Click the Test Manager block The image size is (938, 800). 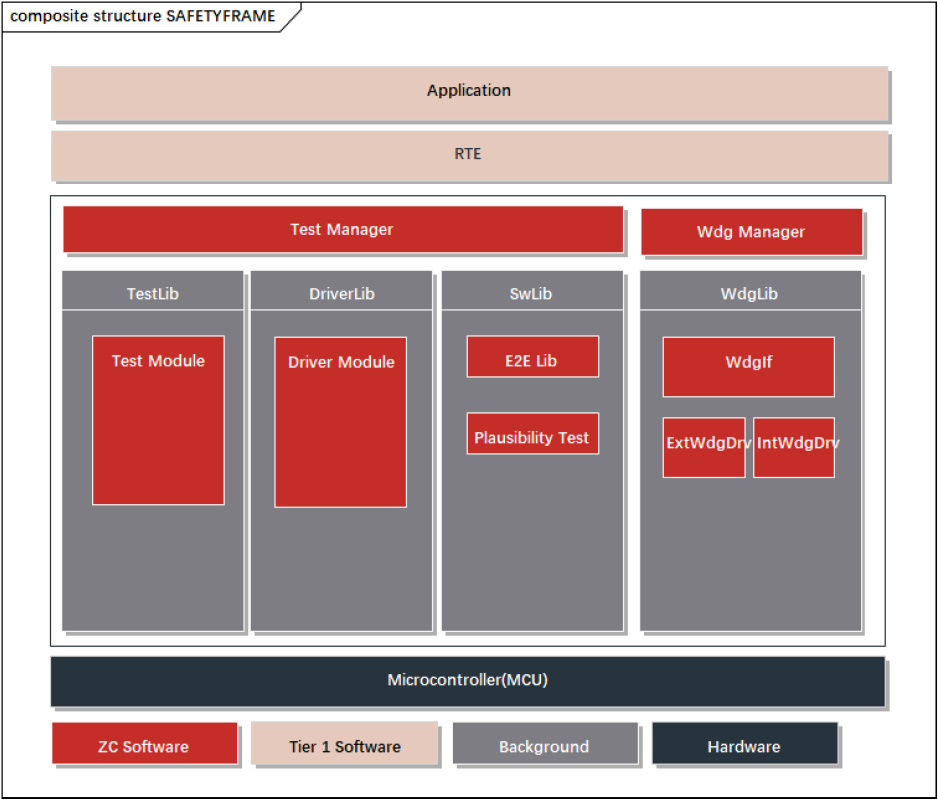point(342,230)
